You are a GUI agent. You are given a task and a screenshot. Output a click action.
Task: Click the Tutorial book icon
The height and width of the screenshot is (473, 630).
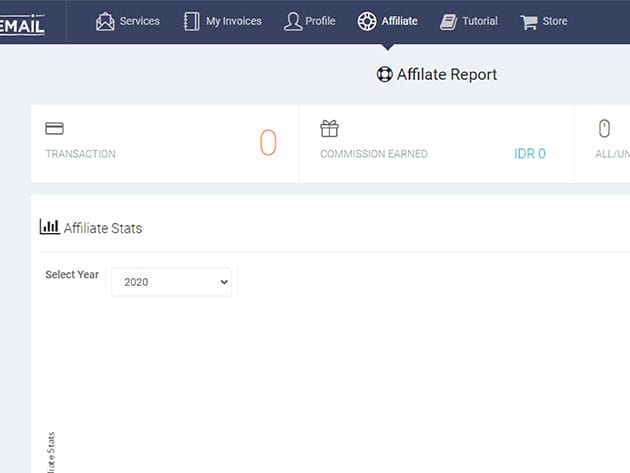click(448, 21)
